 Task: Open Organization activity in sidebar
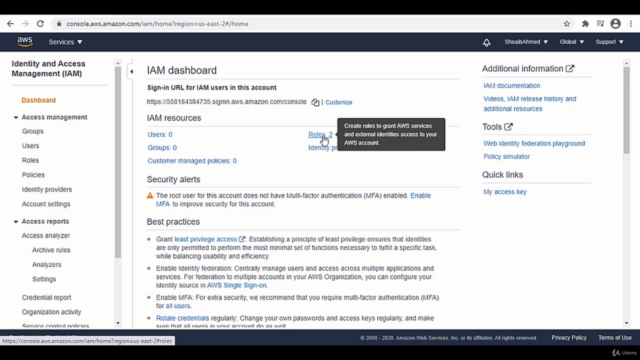coord(51,312)
